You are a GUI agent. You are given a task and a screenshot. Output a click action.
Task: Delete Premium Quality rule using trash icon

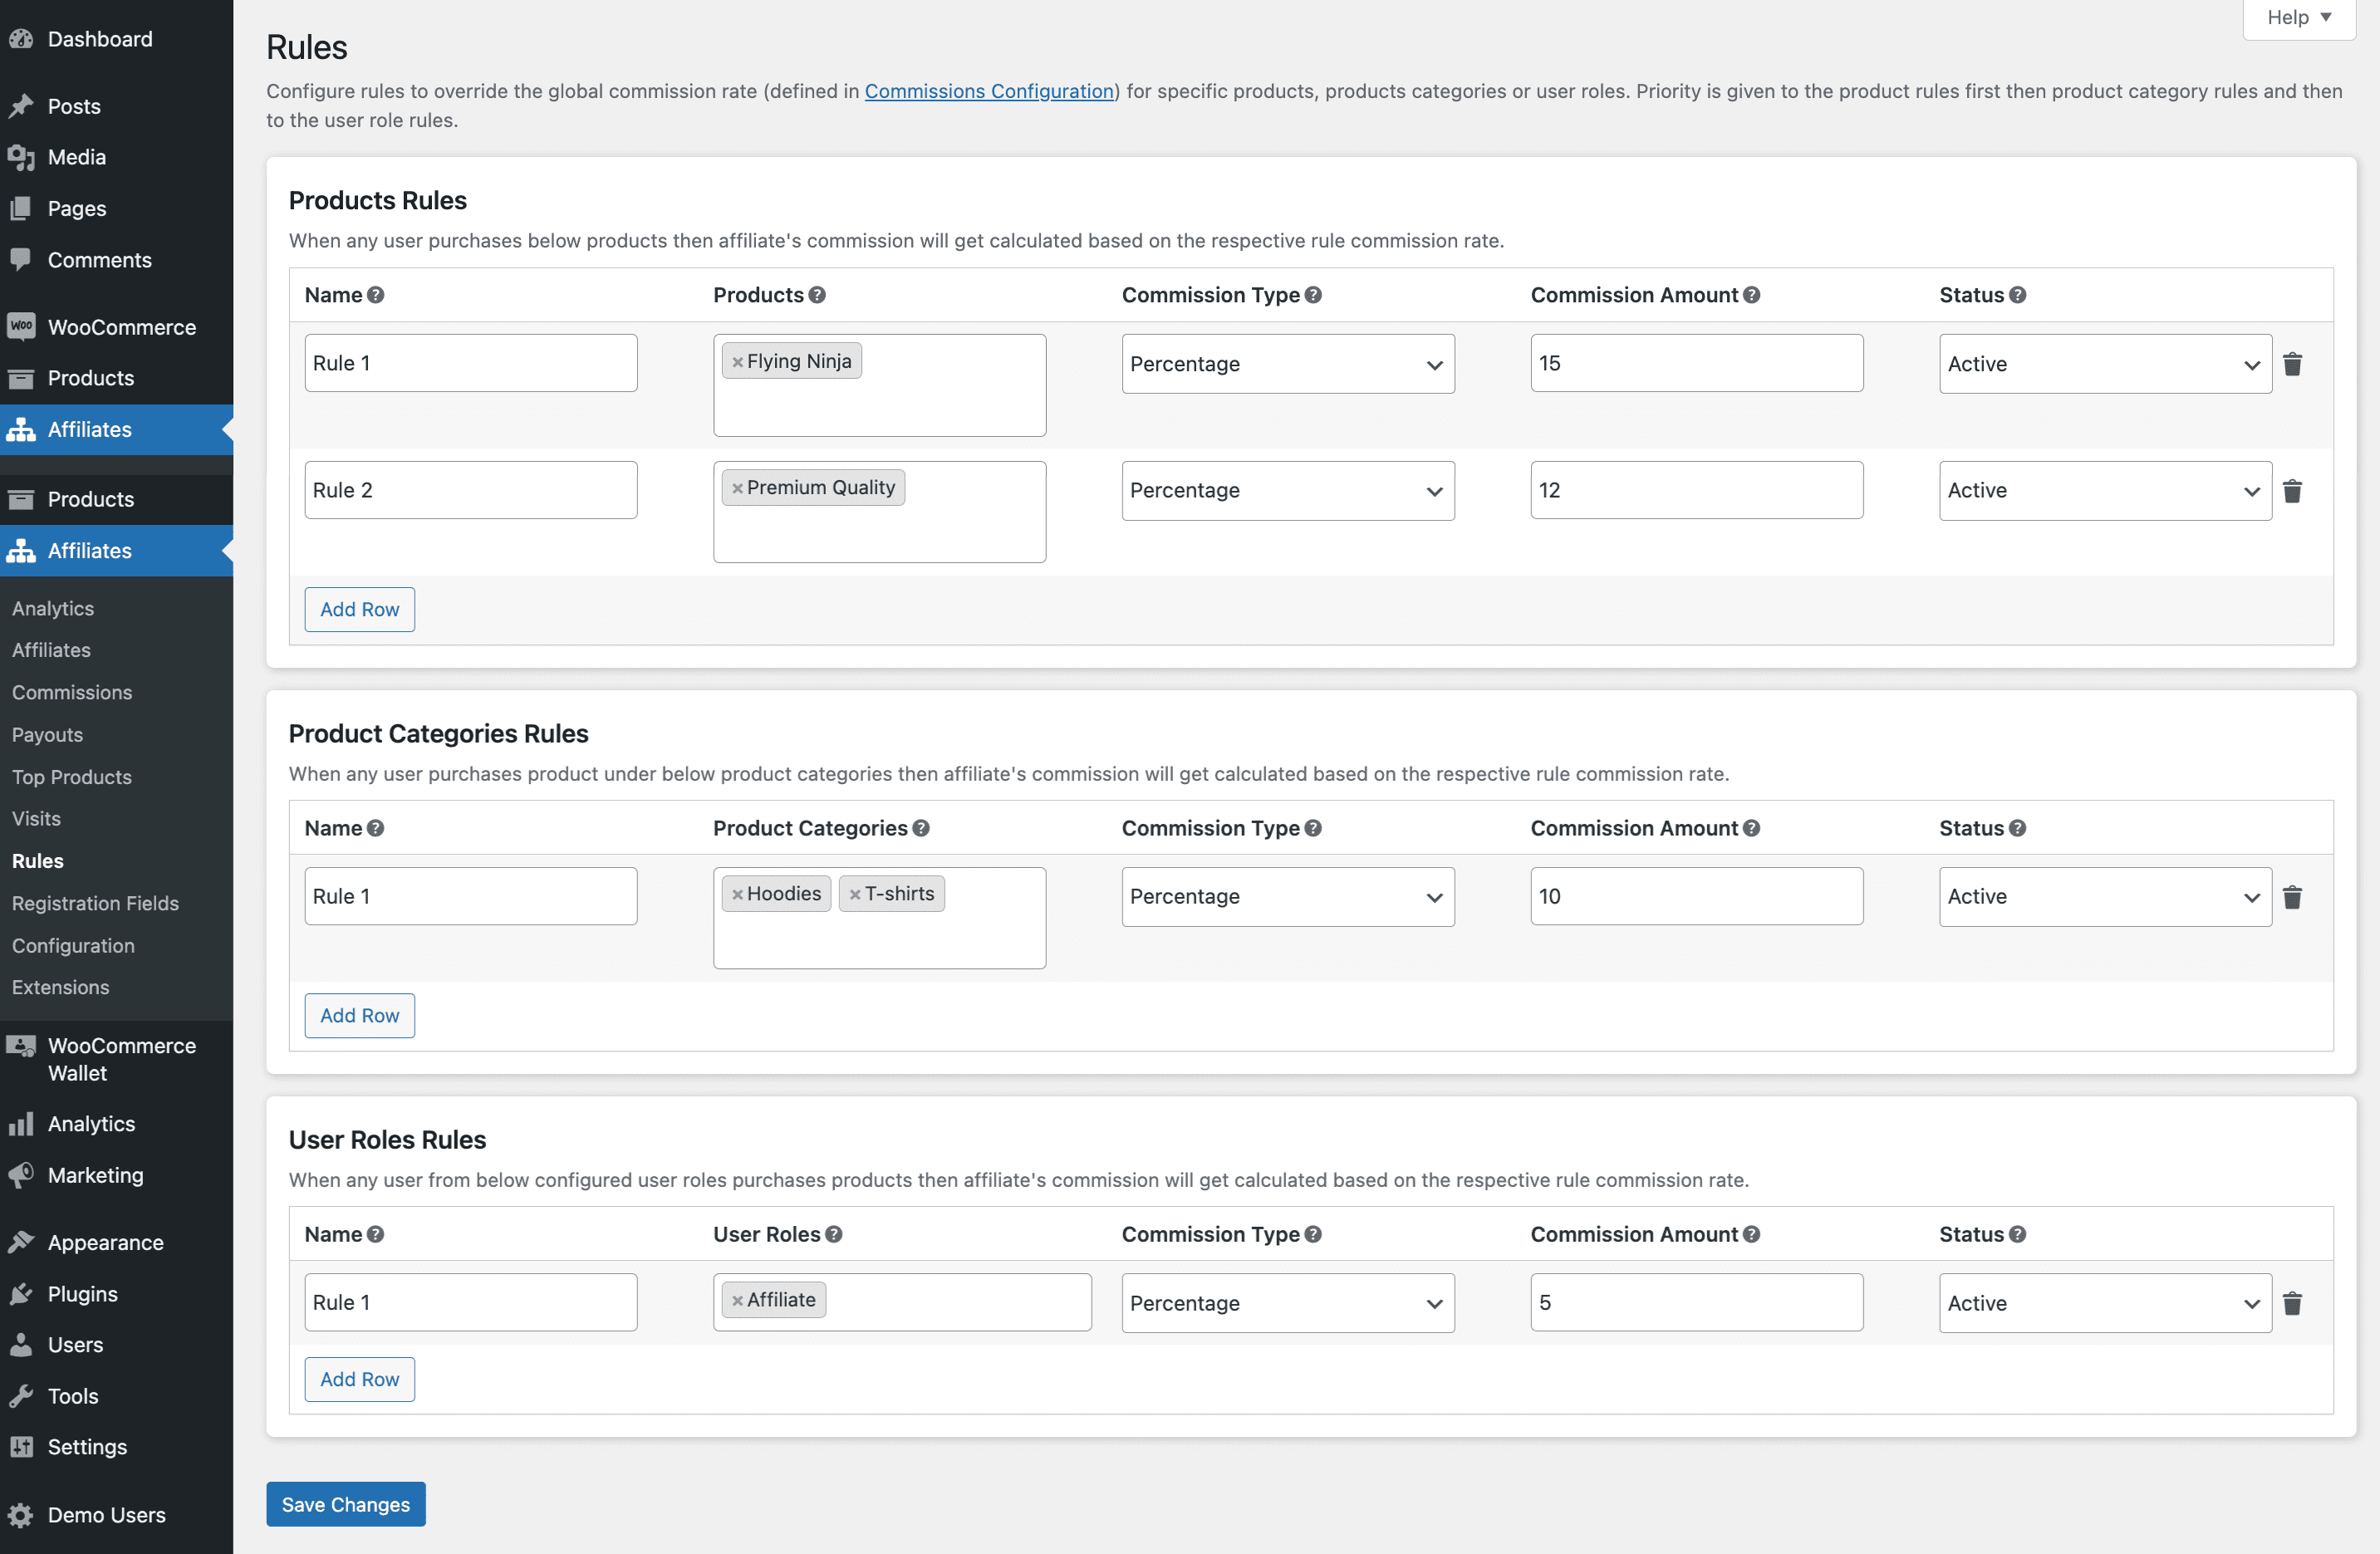2292,491
